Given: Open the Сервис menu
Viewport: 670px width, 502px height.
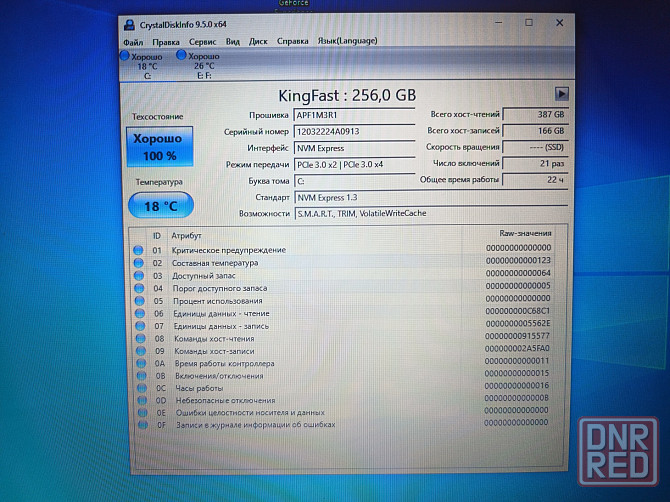Looking at the screenshot, I should click(203, 41).
